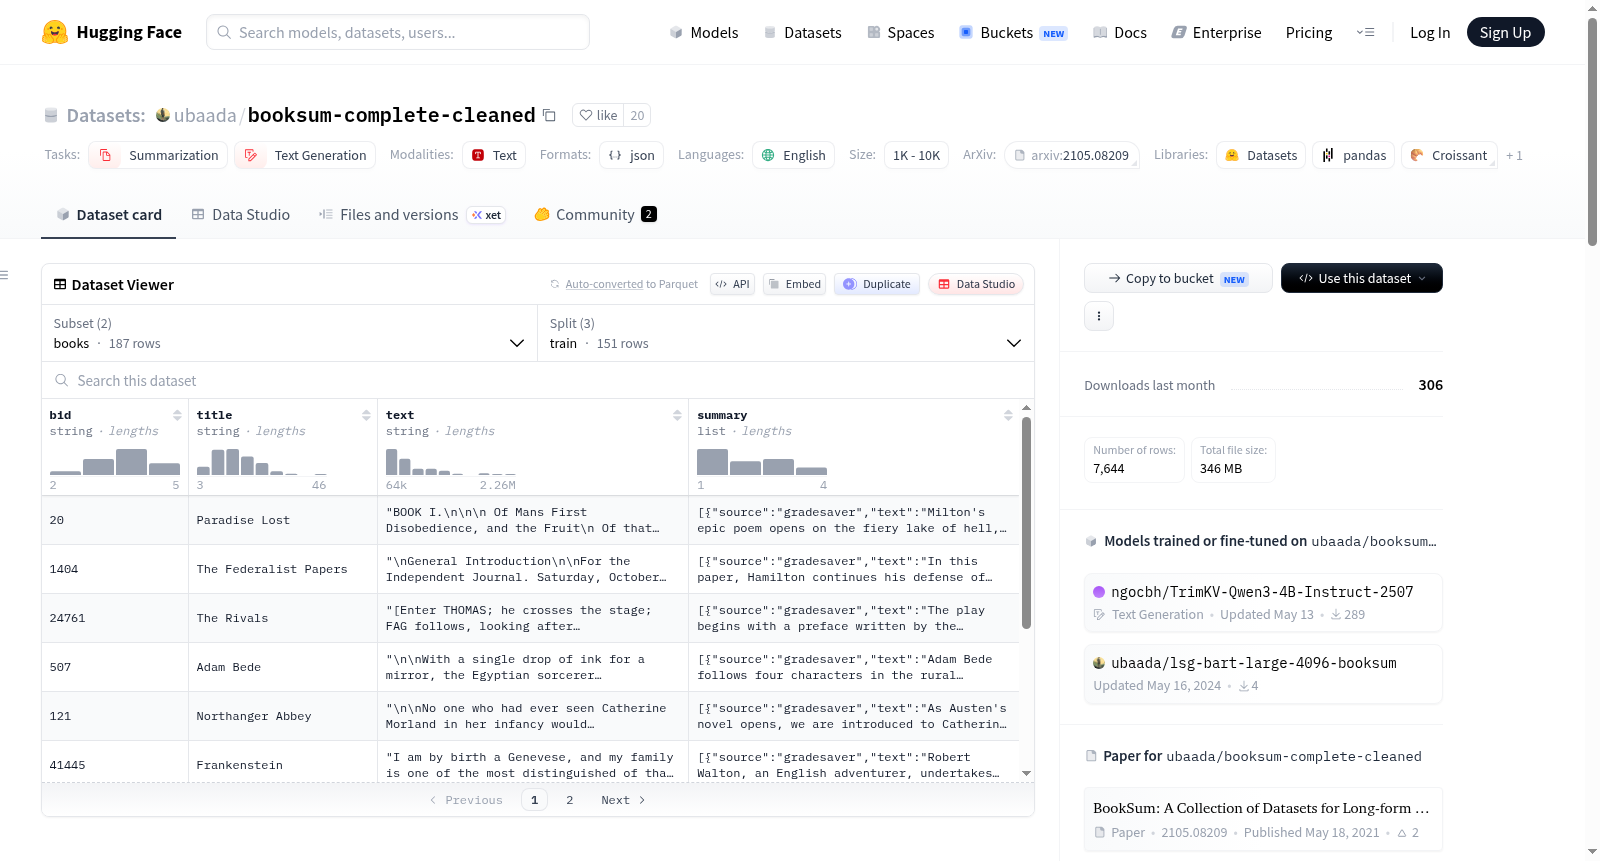Screen dimensions: 1600x861
Task: Select the 1K - 10K size tag
Action: click(x=916, y=155)
